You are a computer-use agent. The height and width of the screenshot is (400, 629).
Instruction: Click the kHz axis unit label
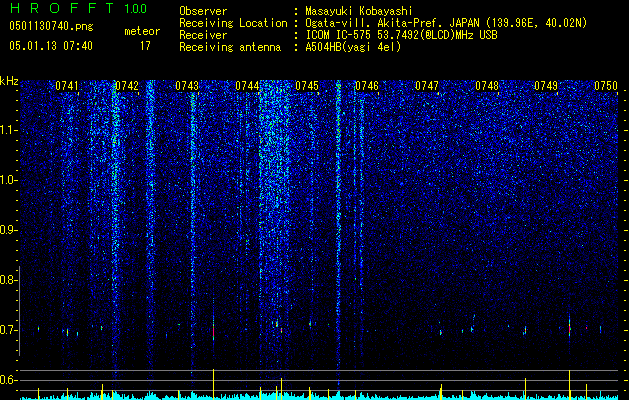click(x=9, y=81)
